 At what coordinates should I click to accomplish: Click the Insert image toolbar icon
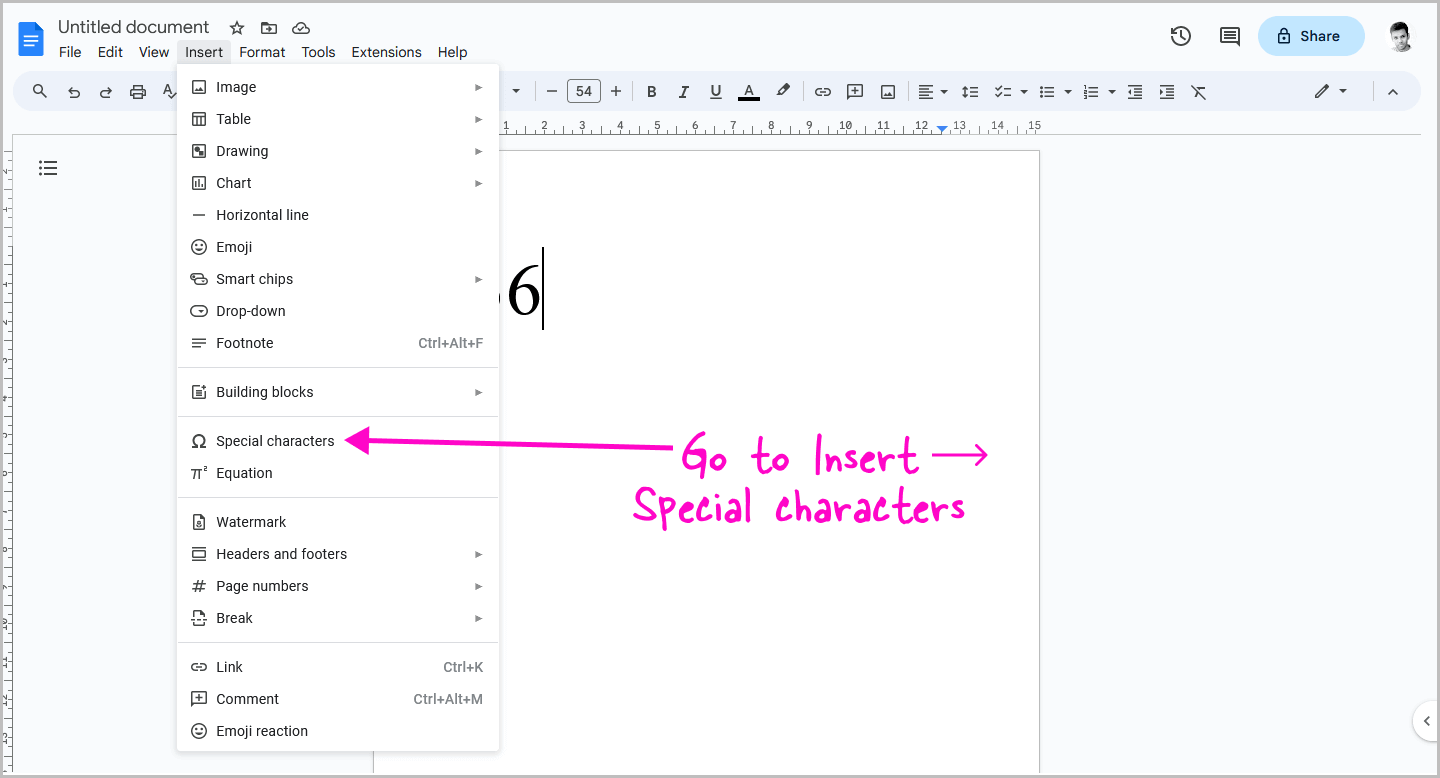[888, 91]
